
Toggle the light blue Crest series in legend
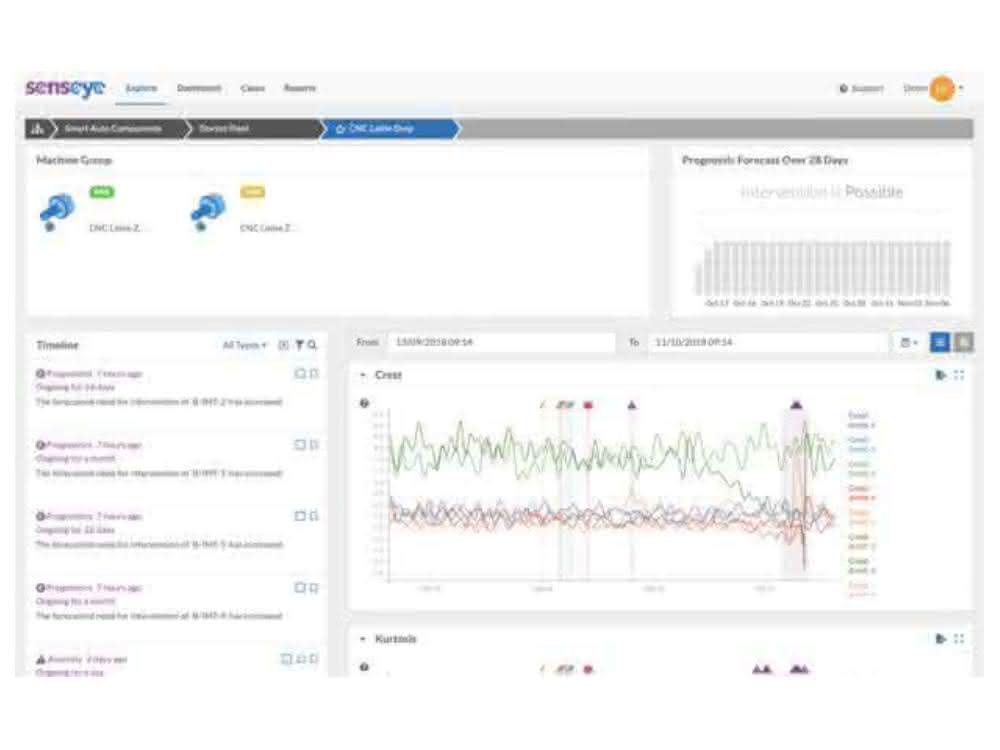pos(860,444)
